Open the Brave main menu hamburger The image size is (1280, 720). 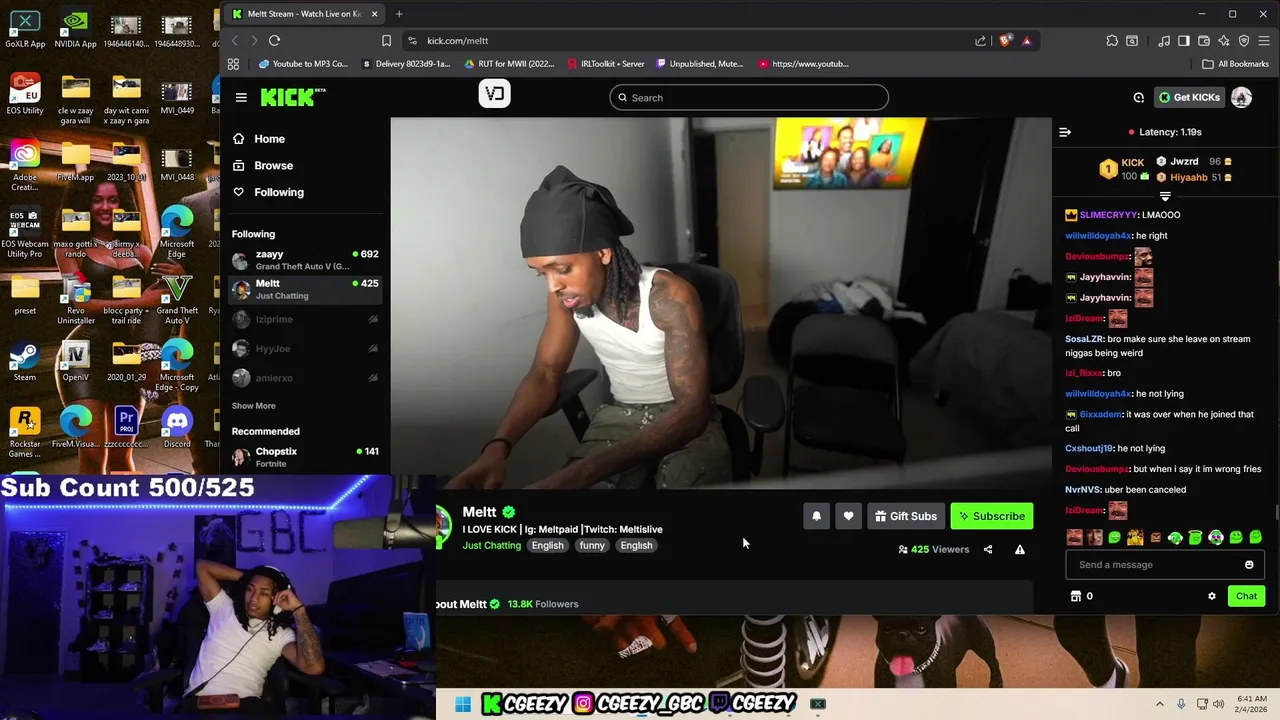coord(1264,41)
